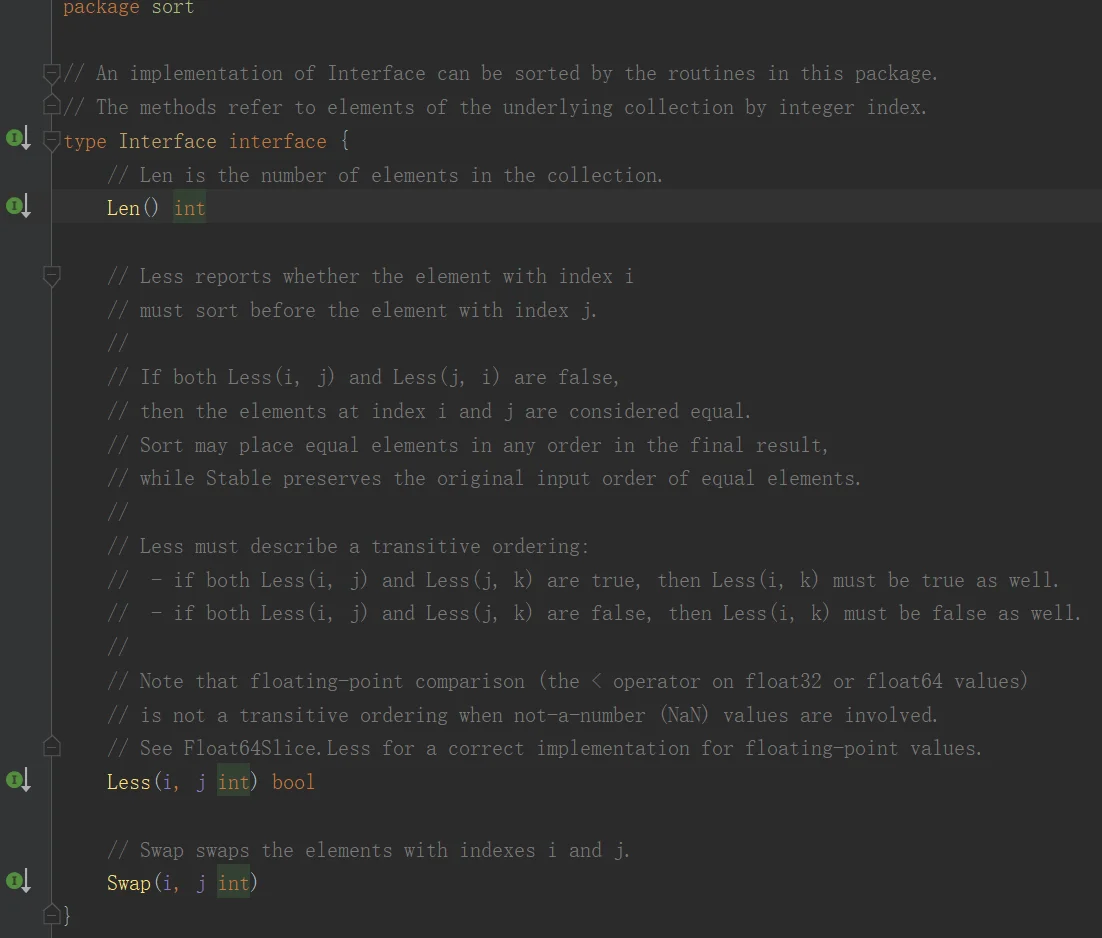Fold the comment starting "Less reports whether"
Screen dimensions: 1102x938
[52, 276]
